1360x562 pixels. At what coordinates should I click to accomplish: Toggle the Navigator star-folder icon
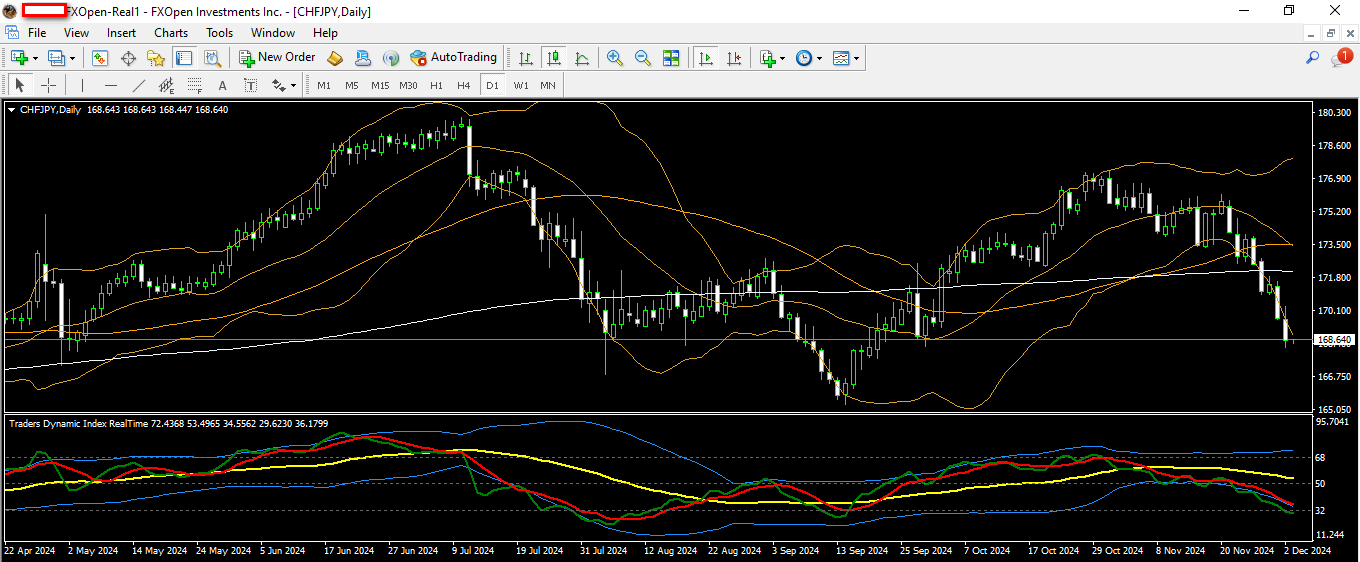tap(156, 58)
